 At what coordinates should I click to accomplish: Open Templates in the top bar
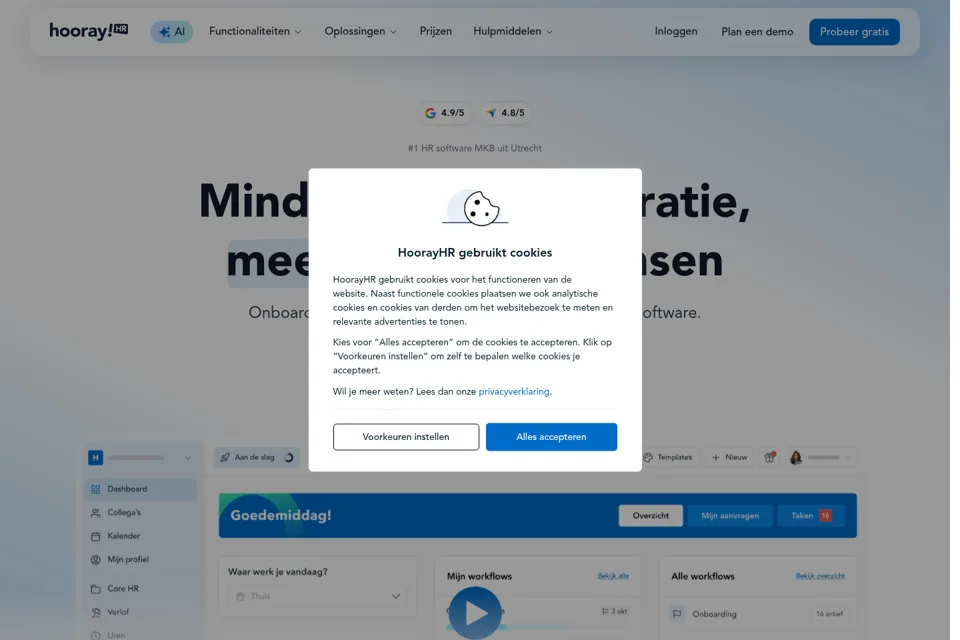(x=667, y=457)
